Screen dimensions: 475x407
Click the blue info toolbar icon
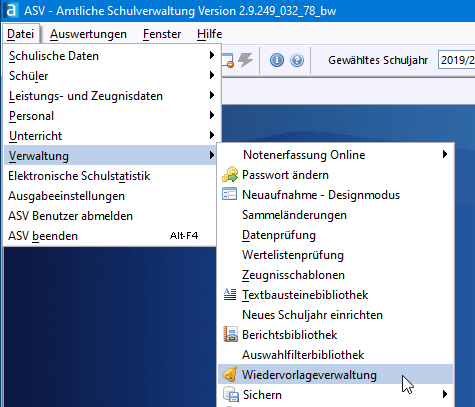click(x=277, y=60)
